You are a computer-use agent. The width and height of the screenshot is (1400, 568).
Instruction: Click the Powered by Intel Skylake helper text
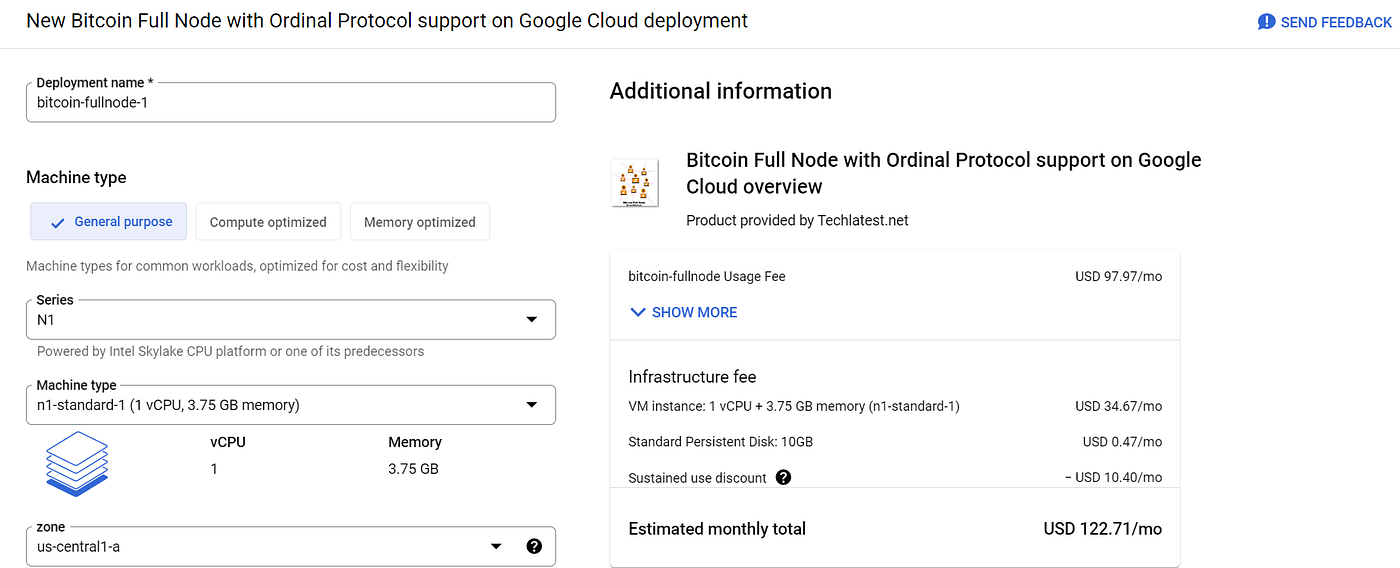230,351
